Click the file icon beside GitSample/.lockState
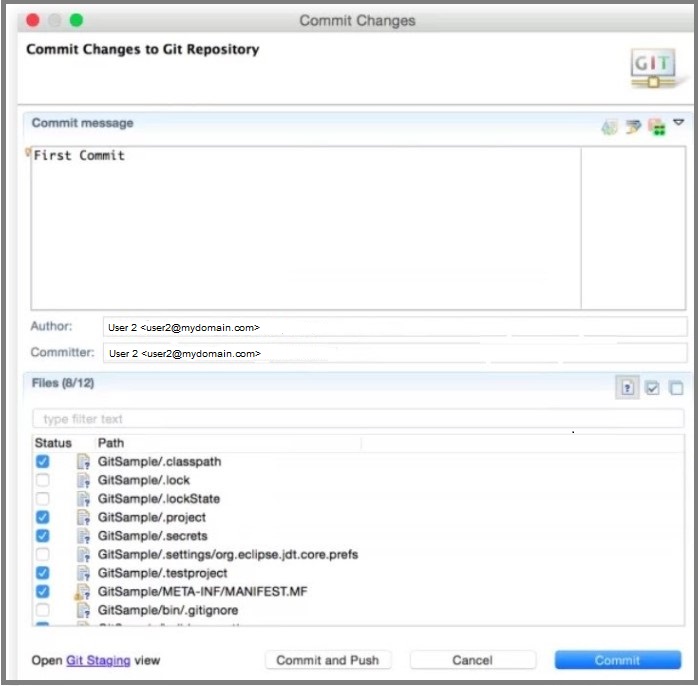 [83, 499]
